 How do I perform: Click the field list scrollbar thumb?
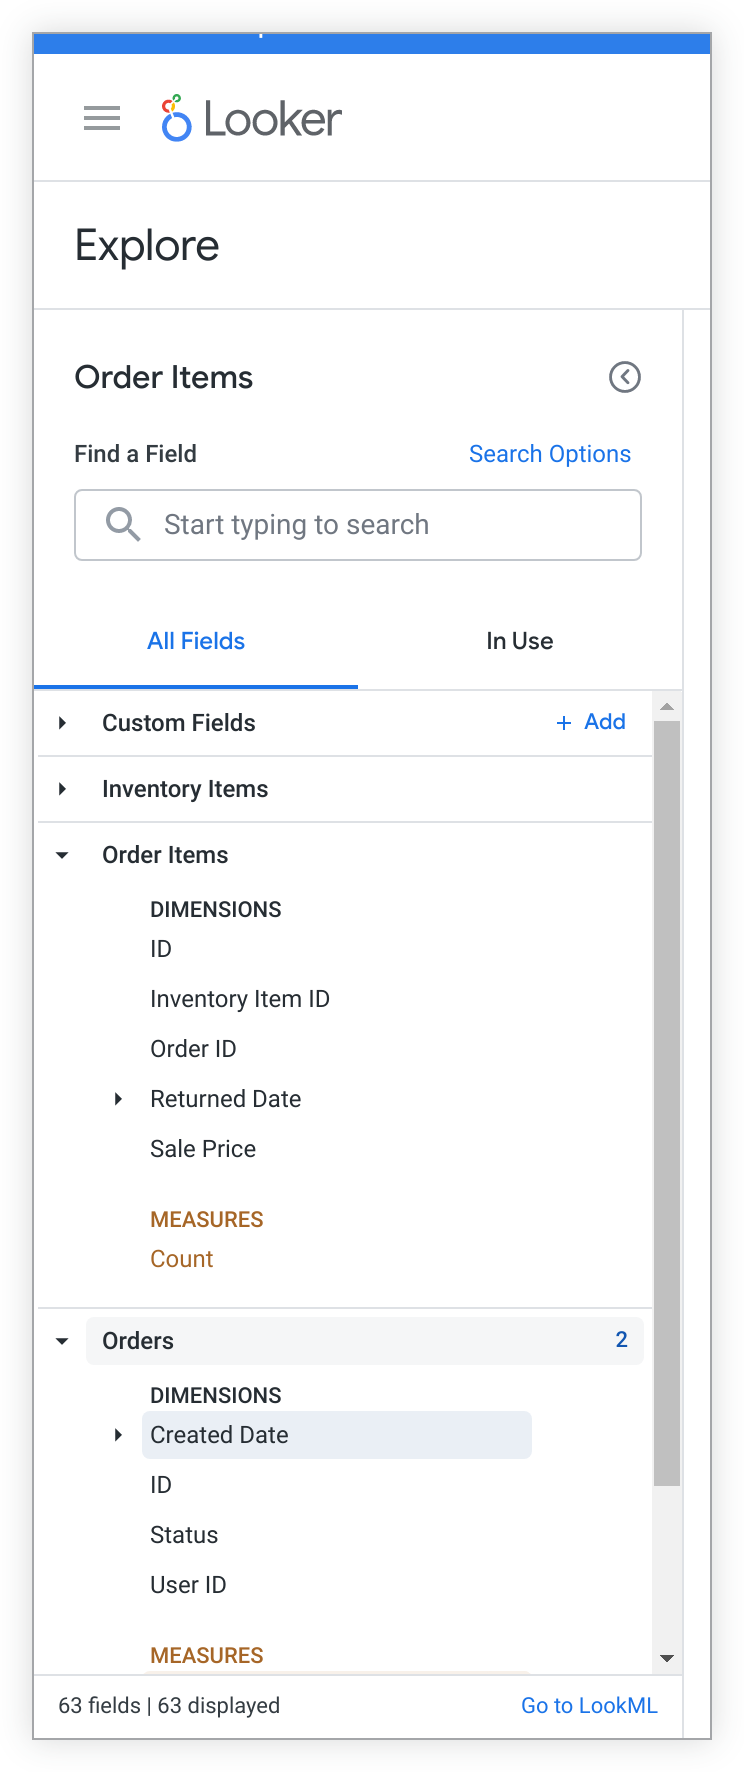[667, 1100]
